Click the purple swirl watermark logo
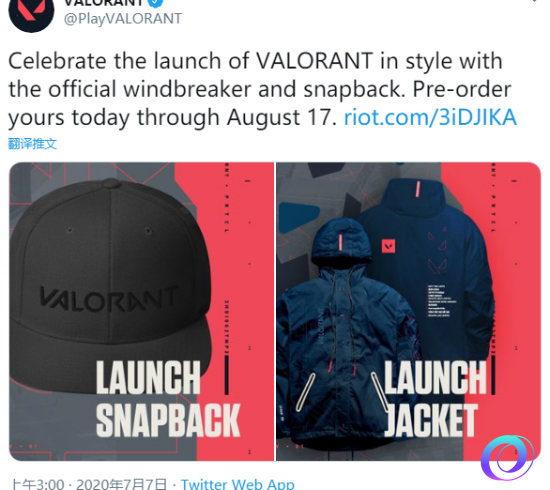Viewport: 550px width, 490px height. click(508, 458)
